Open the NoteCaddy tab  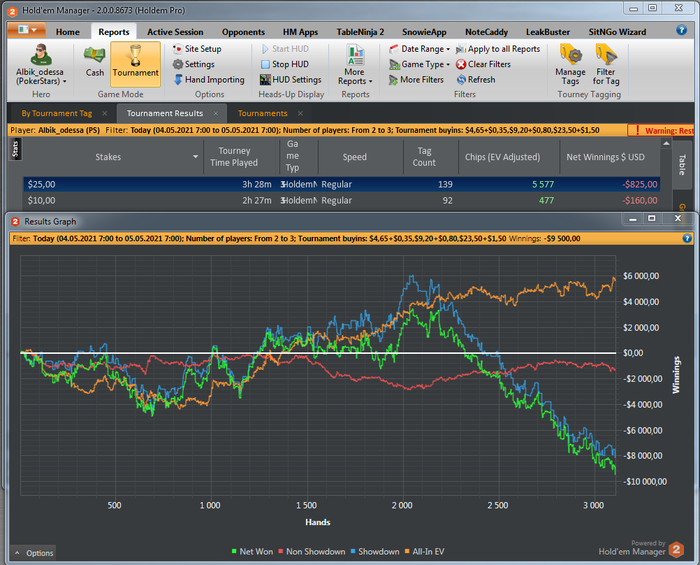tap(486, 32)
